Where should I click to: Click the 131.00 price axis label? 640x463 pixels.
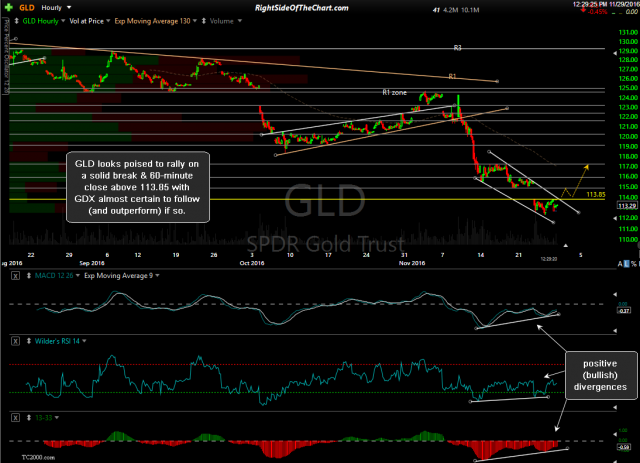(x=628, y=32)
